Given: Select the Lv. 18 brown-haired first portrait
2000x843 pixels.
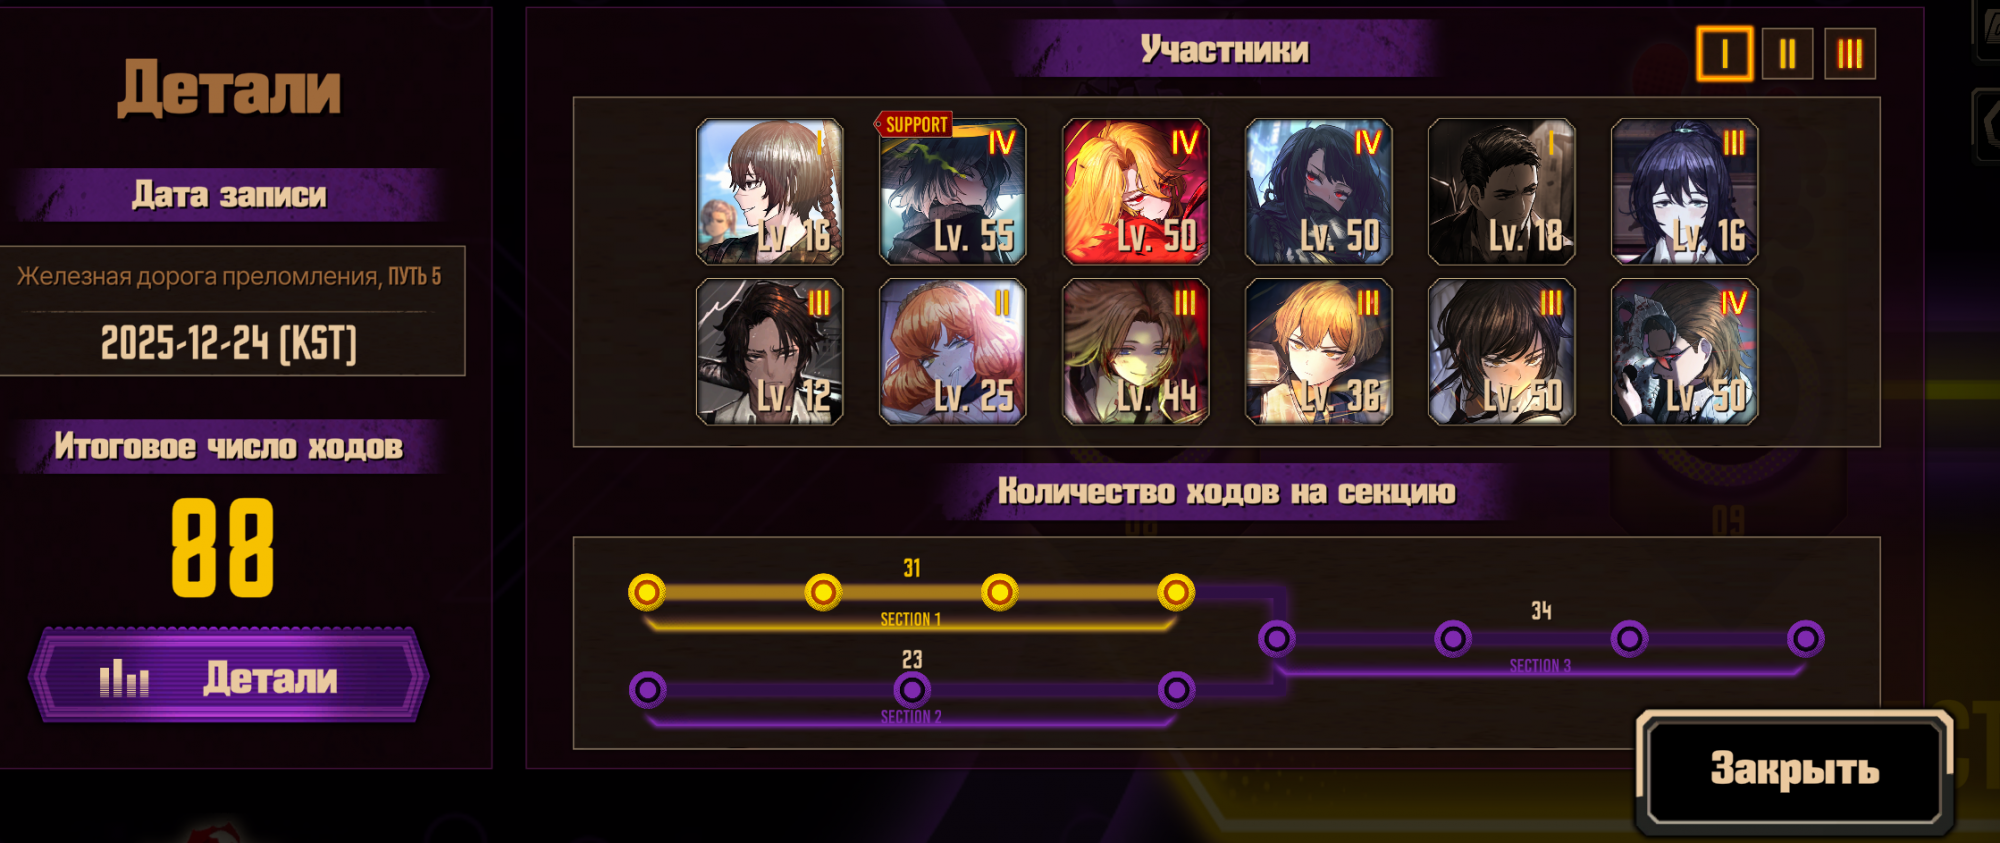Looking at the screenshot, I should pyautogui.click(x=769, y=191).
